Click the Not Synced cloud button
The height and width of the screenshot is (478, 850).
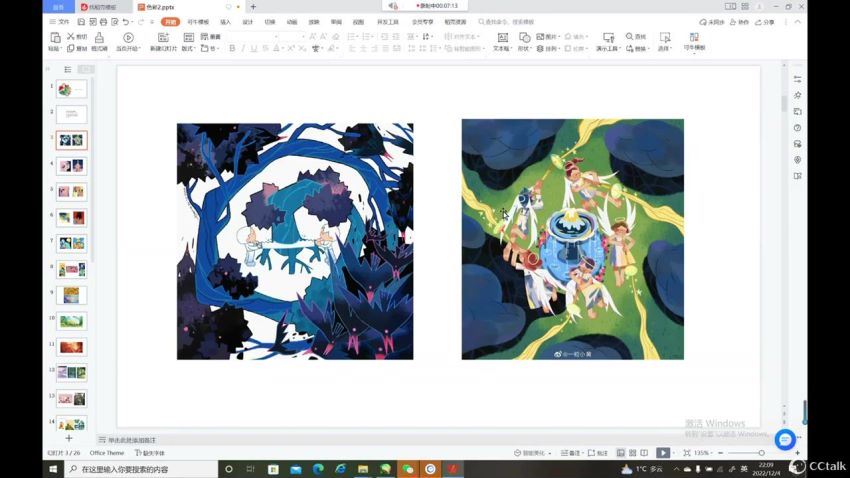coord(712,22)
